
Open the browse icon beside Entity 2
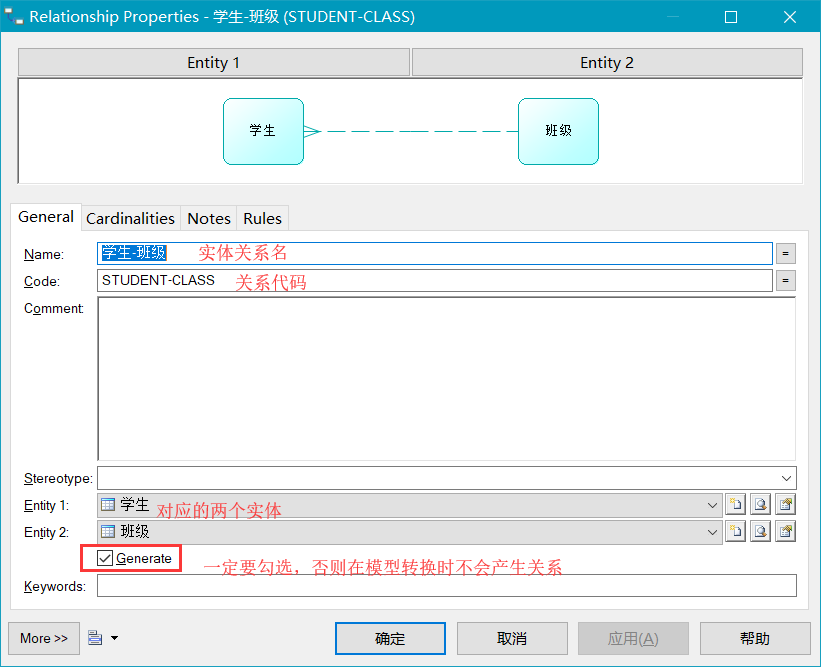click(x=760, y=532)
